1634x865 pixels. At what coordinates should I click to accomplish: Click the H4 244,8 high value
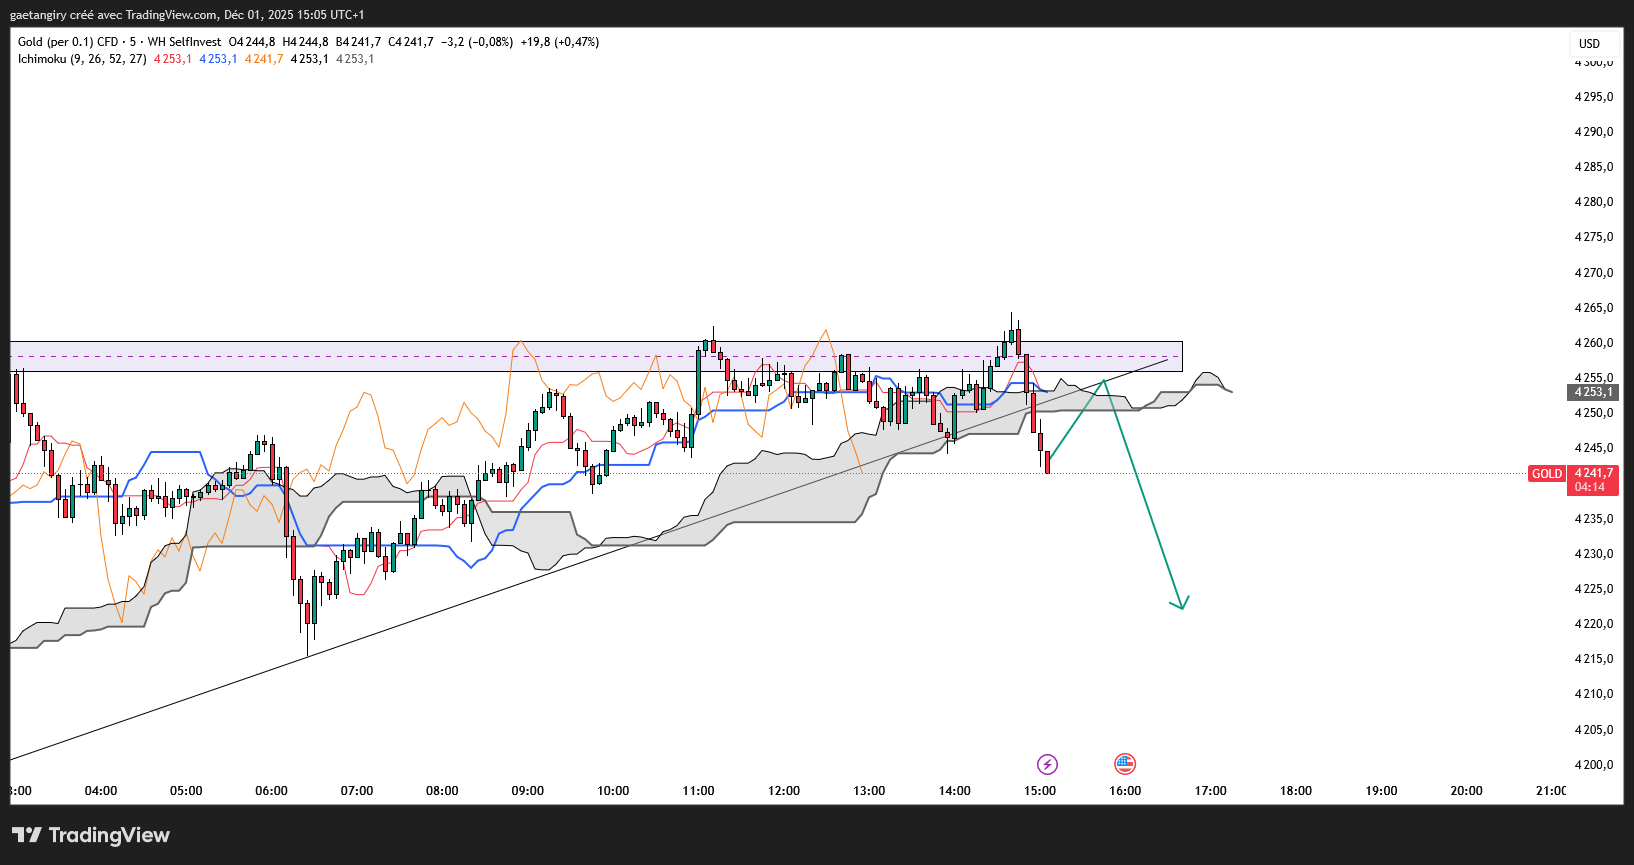(x=305, y=42)
